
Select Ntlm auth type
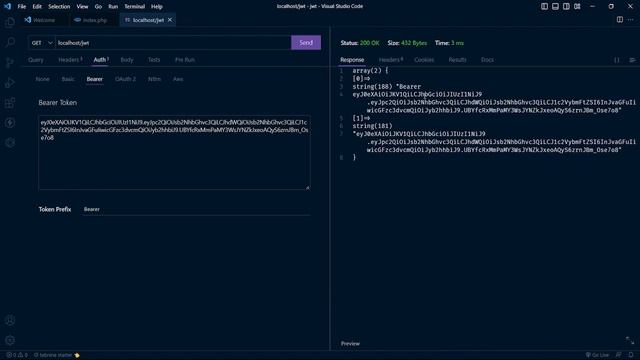(x=154, y=79)
